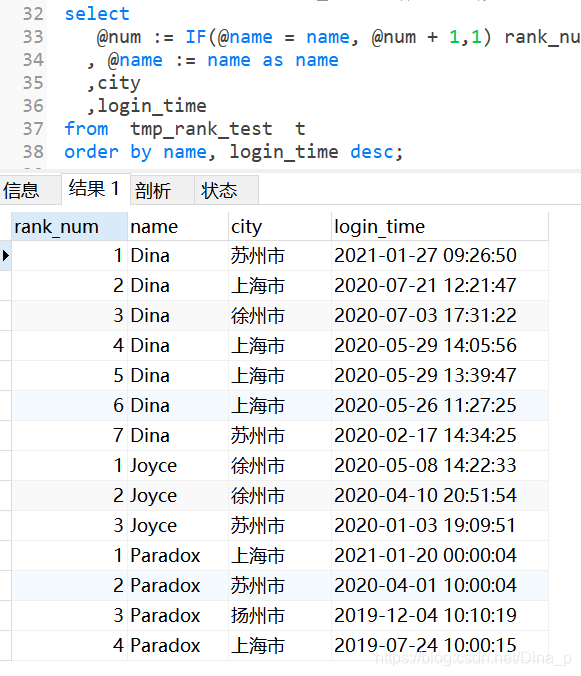
Task: Click line number 38 in gutter
Action: (x=33, y=152)
